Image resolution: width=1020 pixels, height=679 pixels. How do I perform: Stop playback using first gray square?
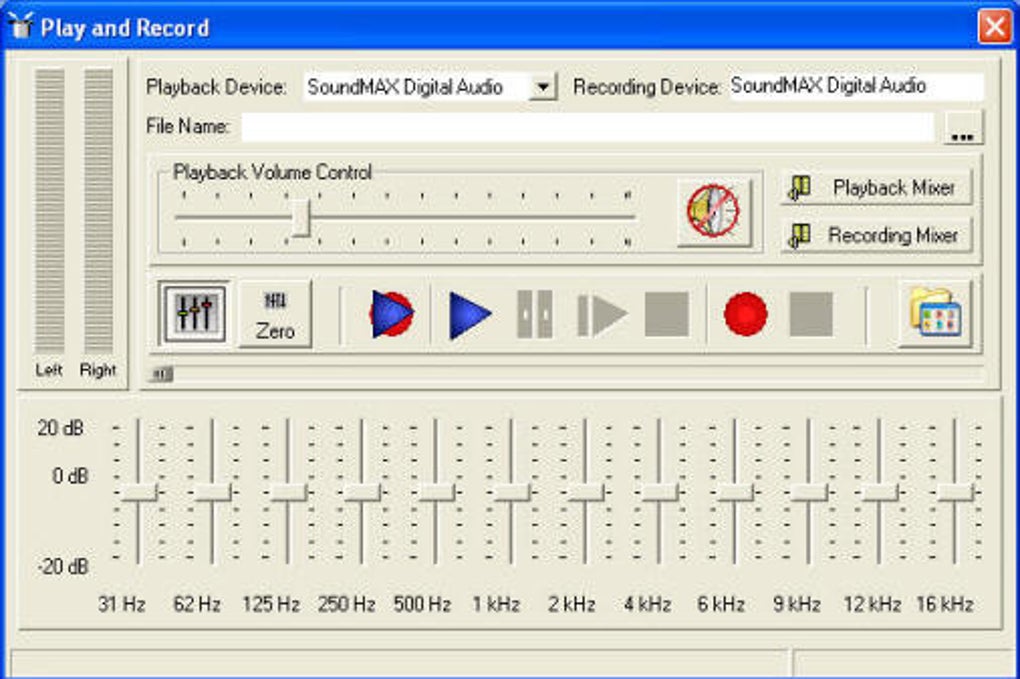click(666, 315)
